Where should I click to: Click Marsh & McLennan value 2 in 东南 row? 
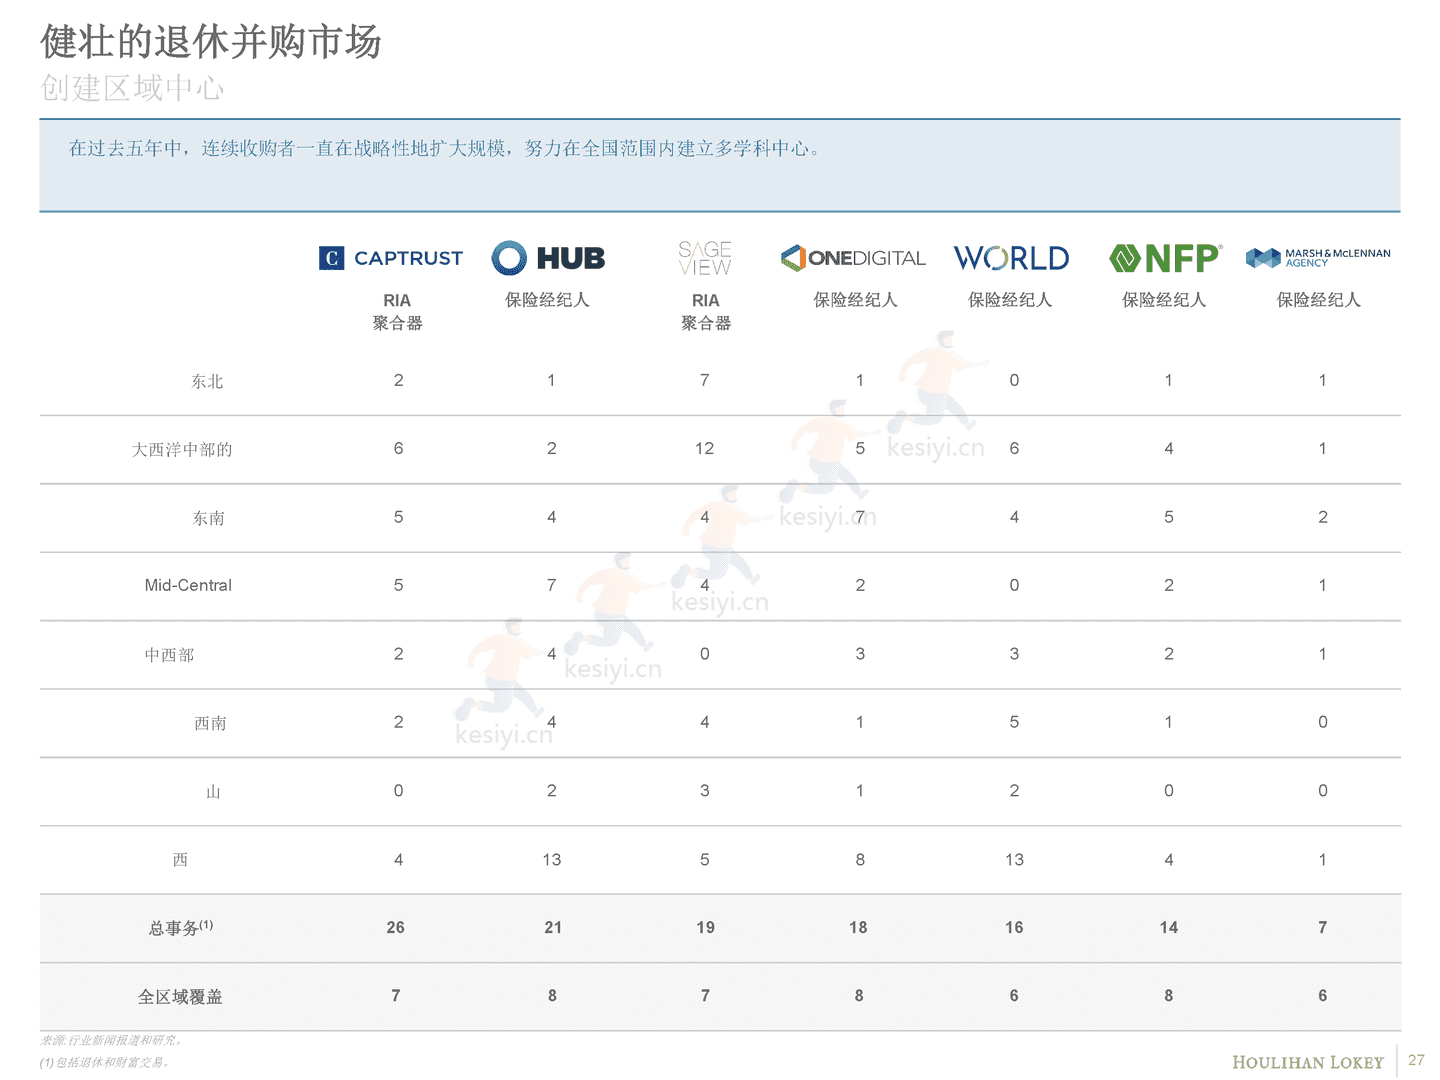click(x=1323, y=517)
